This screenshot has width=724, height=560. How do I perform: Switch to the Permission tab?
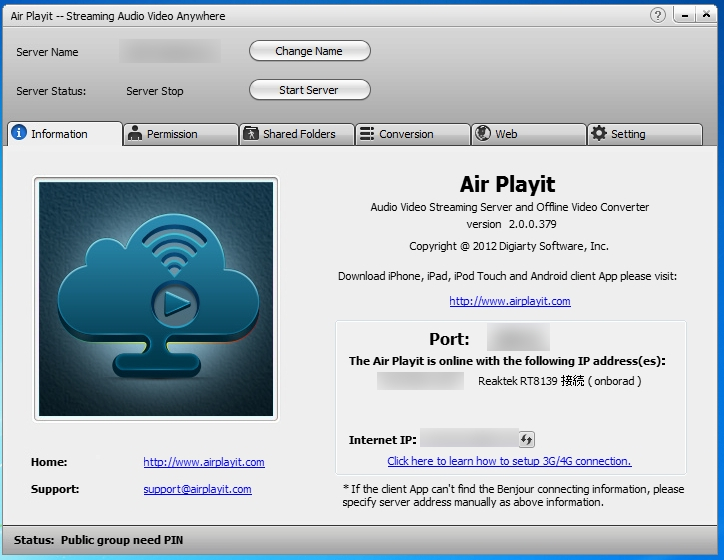pyautogui.click(x=181, y=134)
